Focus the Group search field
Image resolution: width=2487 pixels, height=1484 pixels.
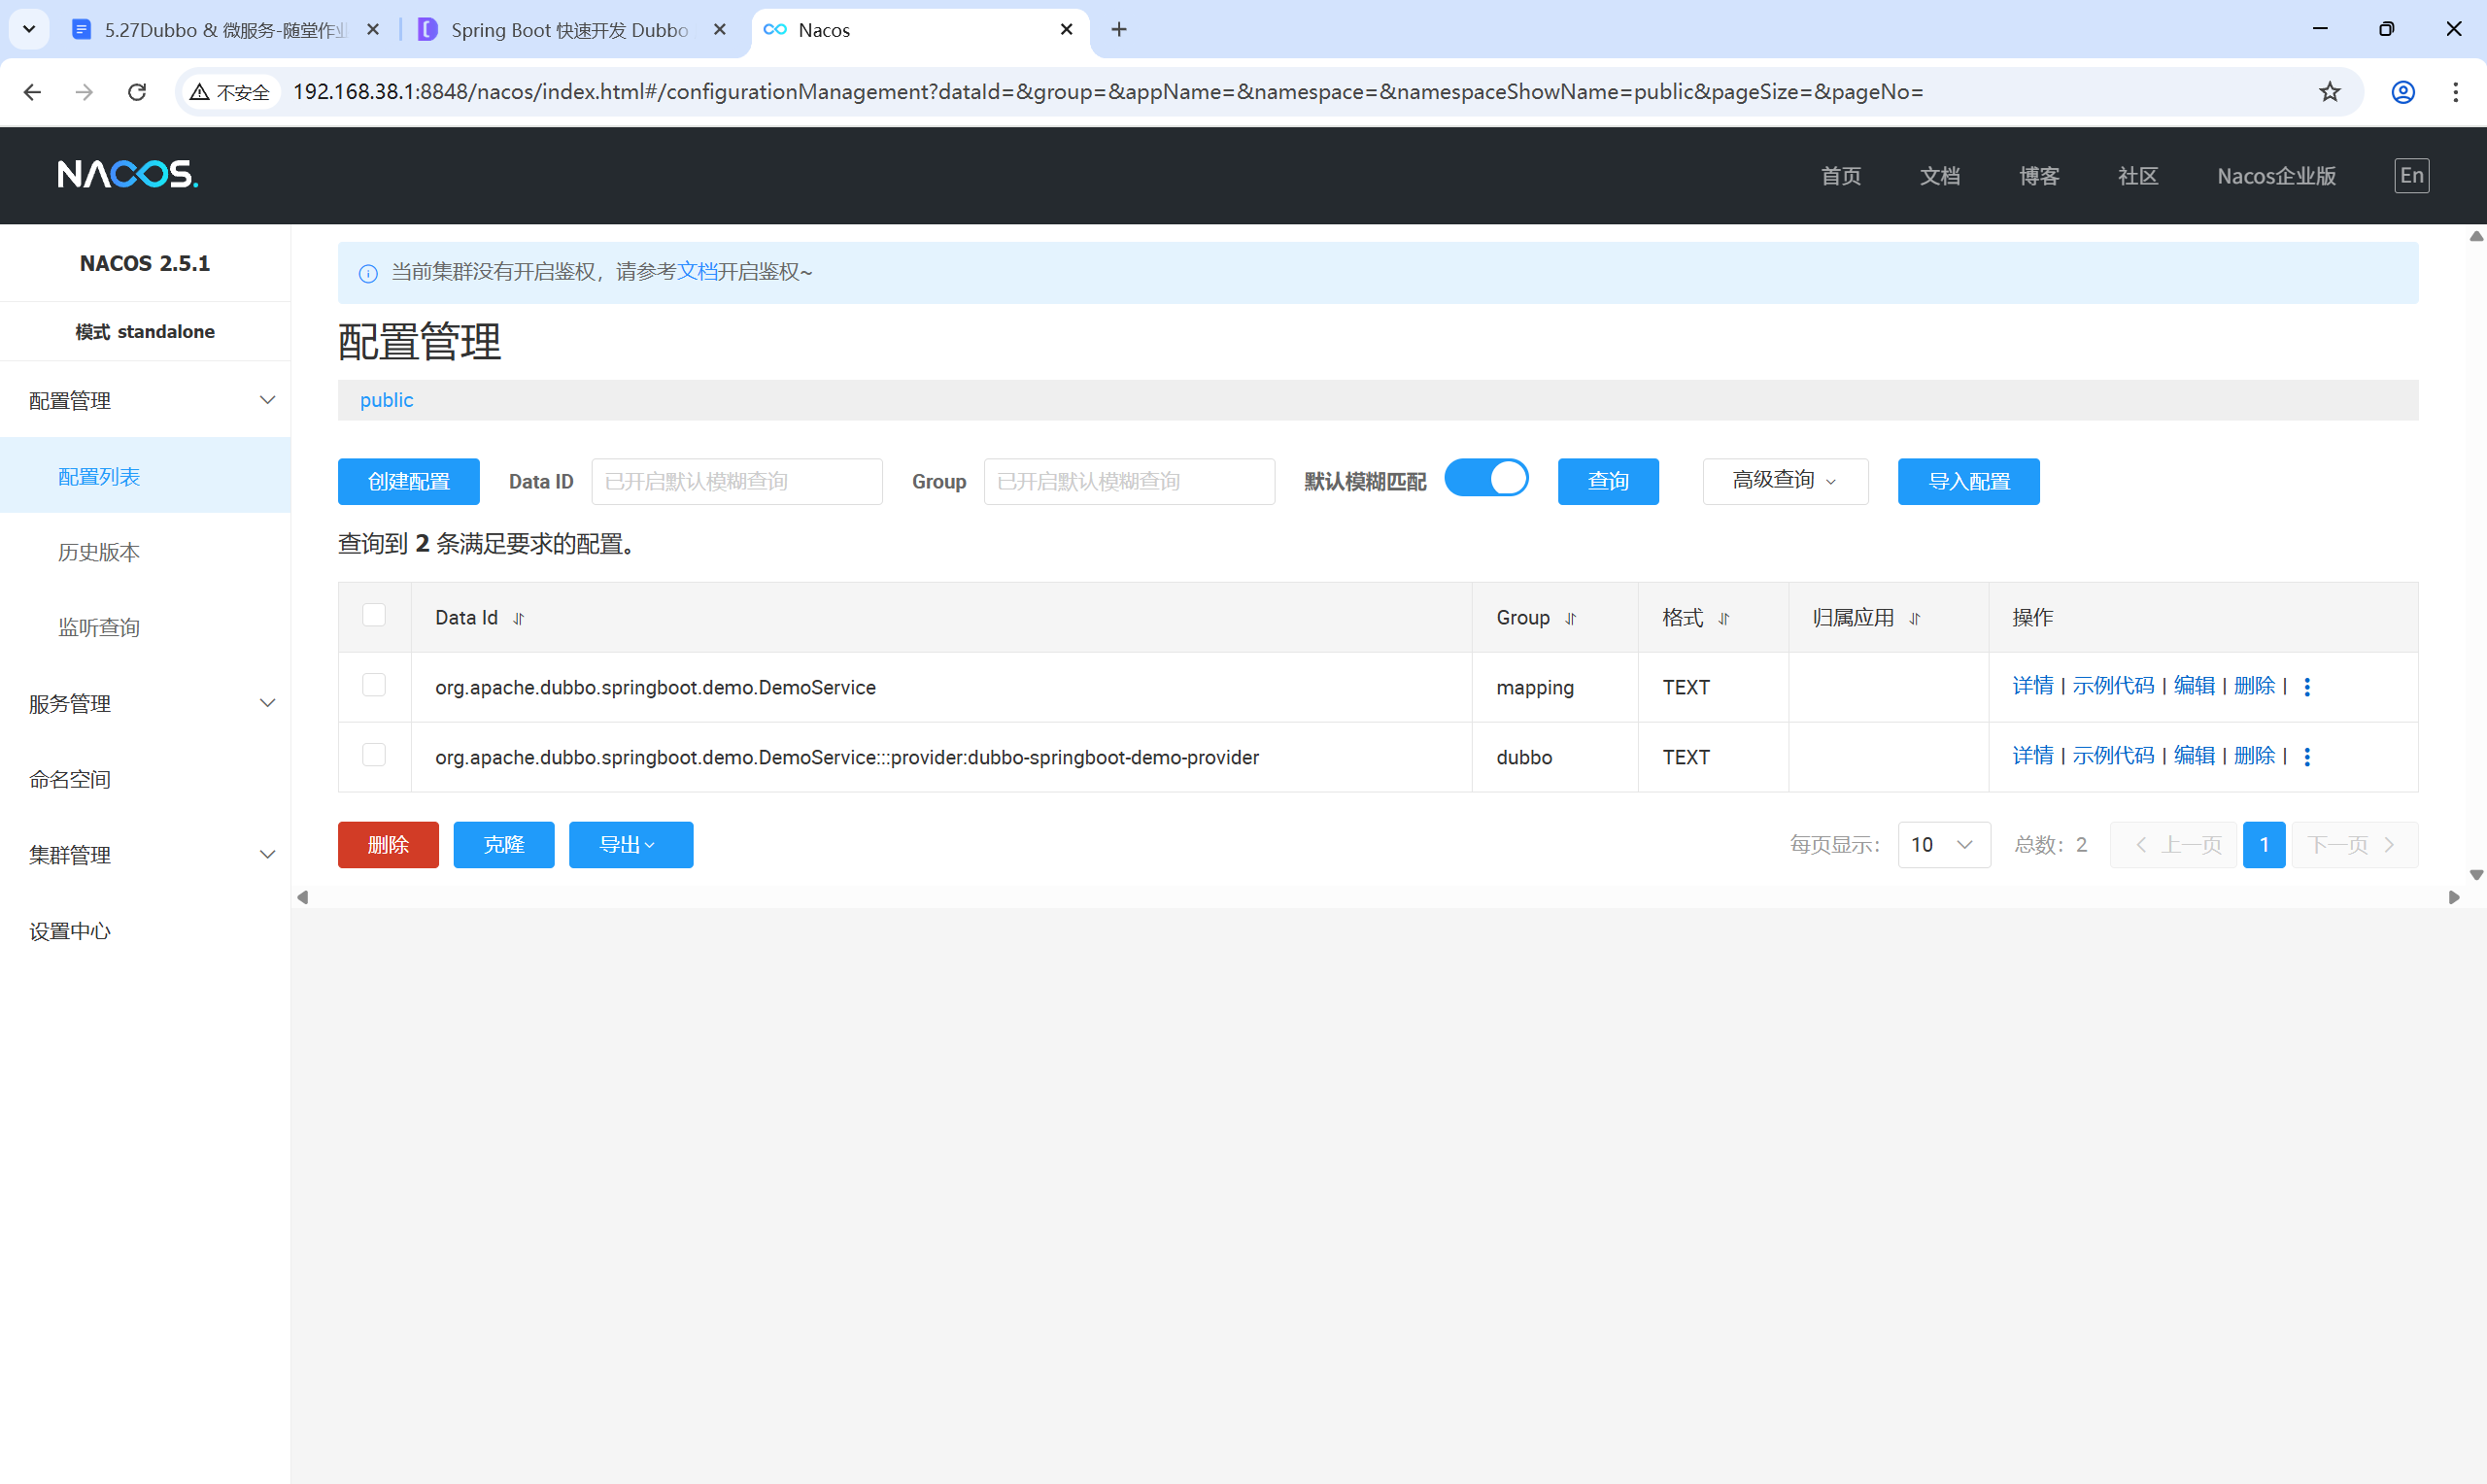1129,481
